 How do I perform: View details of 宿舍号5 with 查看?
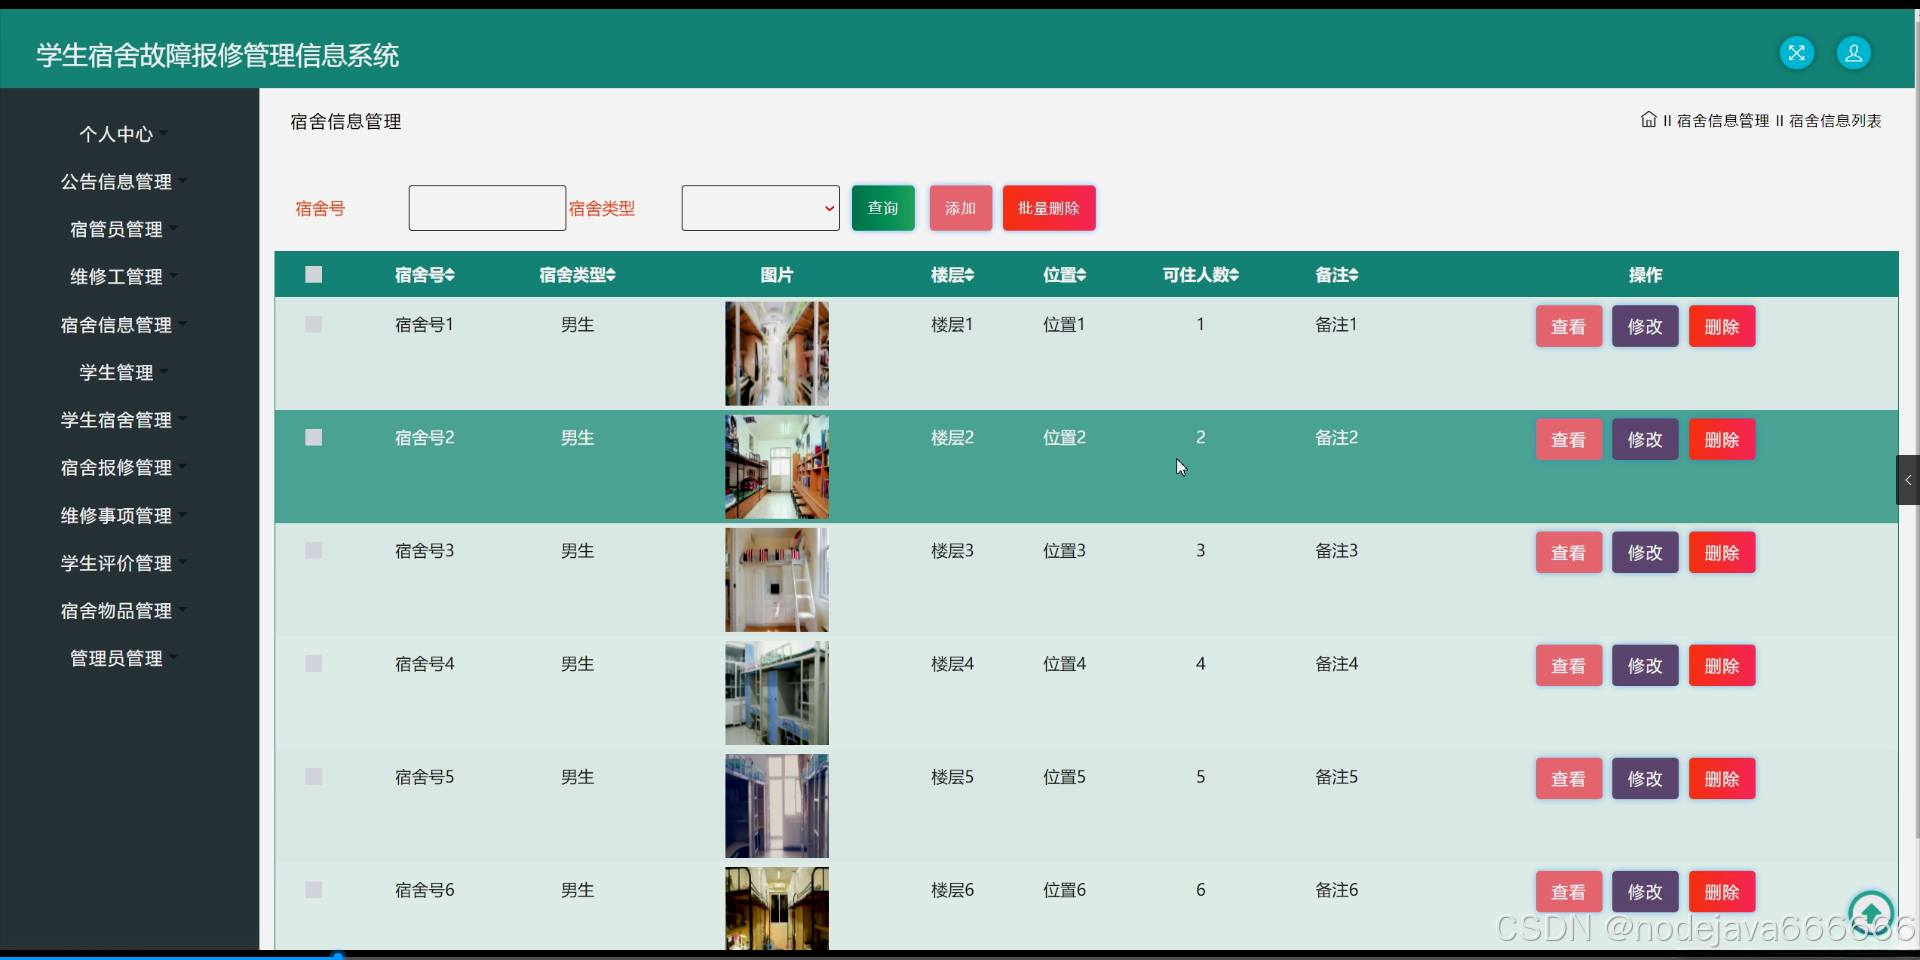pyautogui.click(x=1569, y=778)
